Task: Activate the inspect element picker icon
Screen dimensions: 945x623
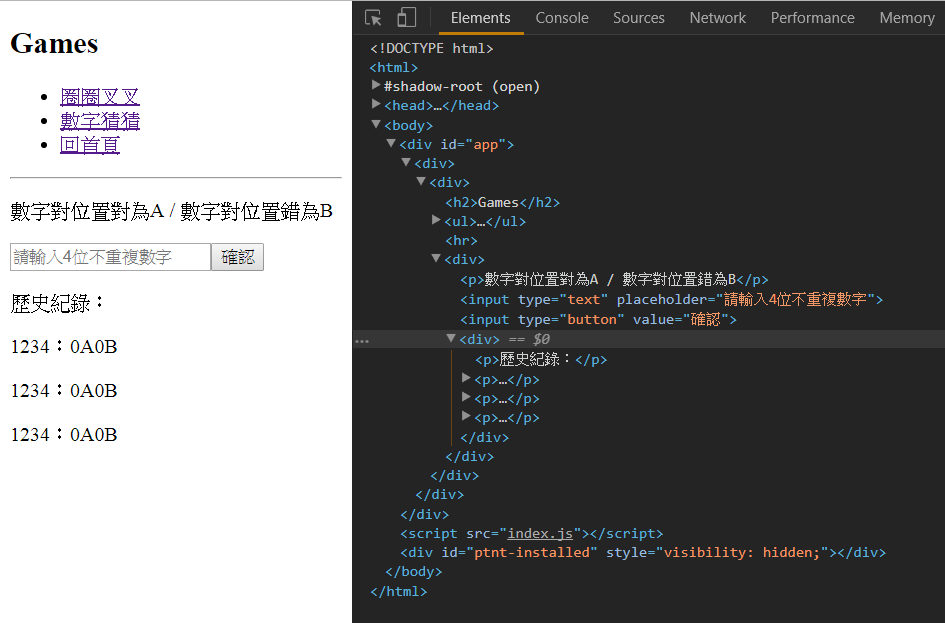Action: pyautogui.click(x=373, y=17)
